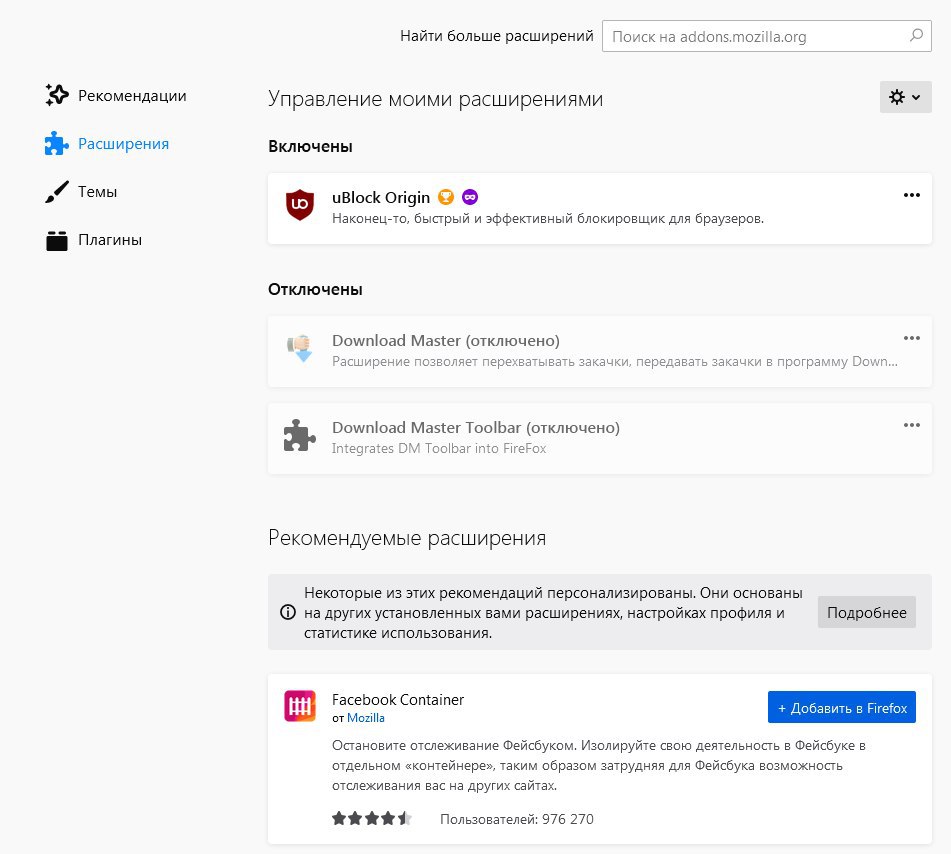This screenshot has height=854, width=951.
Task: Focus the addons.mozilla.org search field
Action: pyautogui.click(x=767, y=36)
